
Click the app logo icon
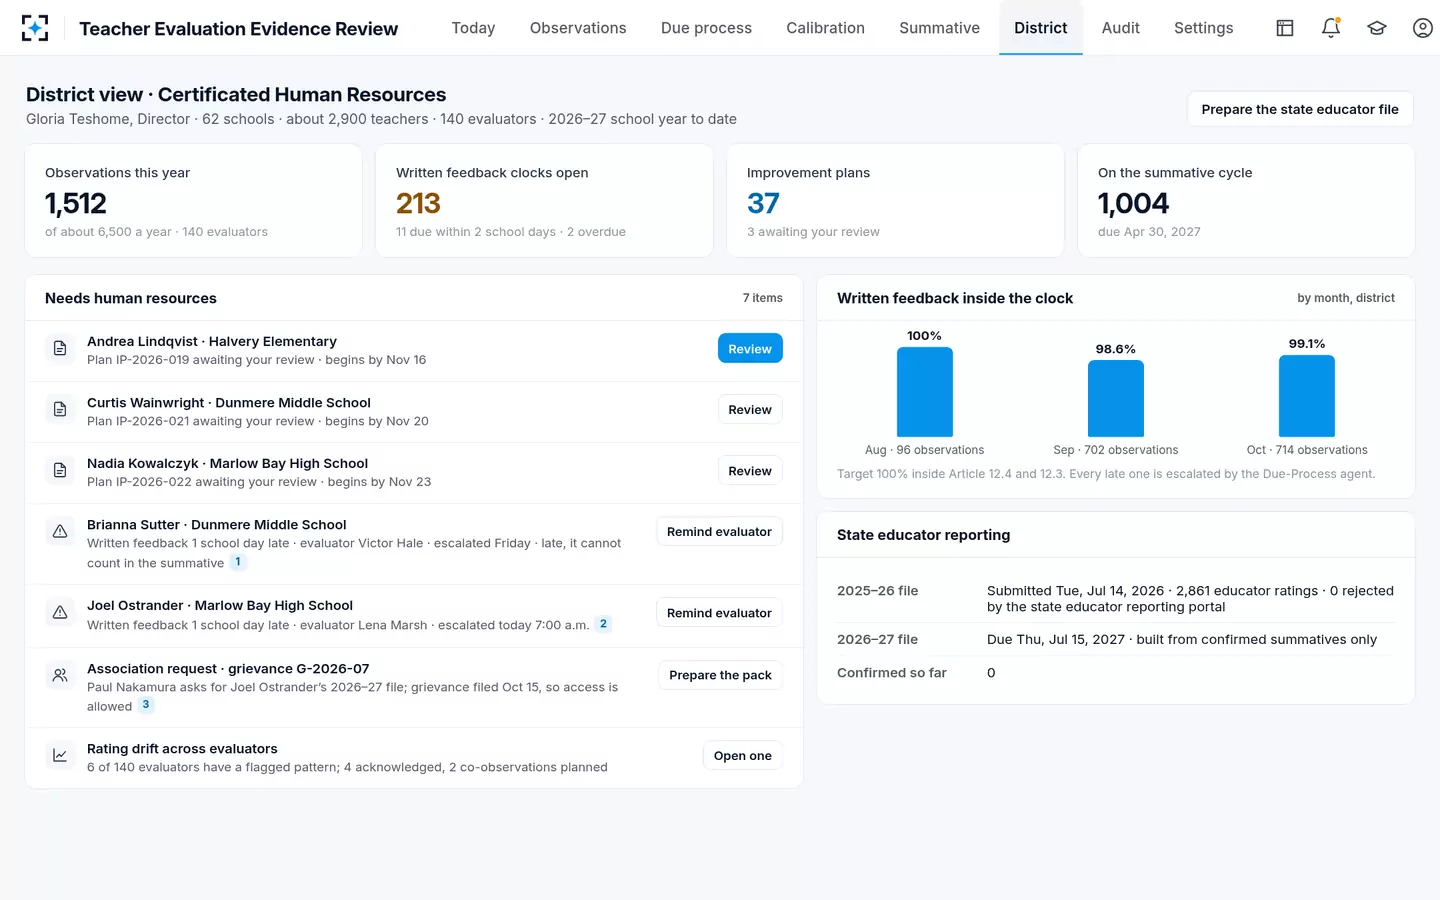tap(35, 28)
